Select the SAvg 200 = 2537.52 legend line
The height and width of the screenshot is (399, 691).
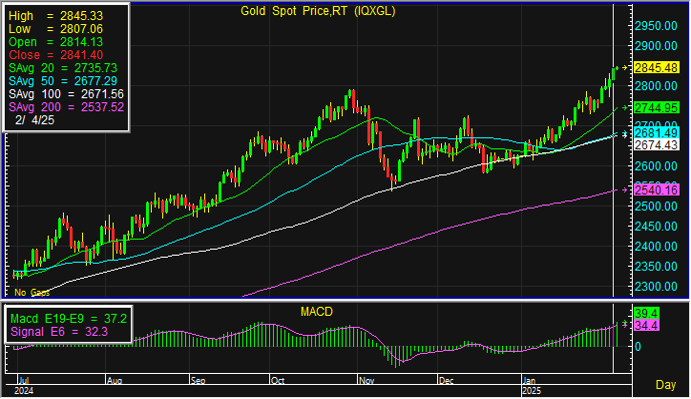[x=66, y=107]
